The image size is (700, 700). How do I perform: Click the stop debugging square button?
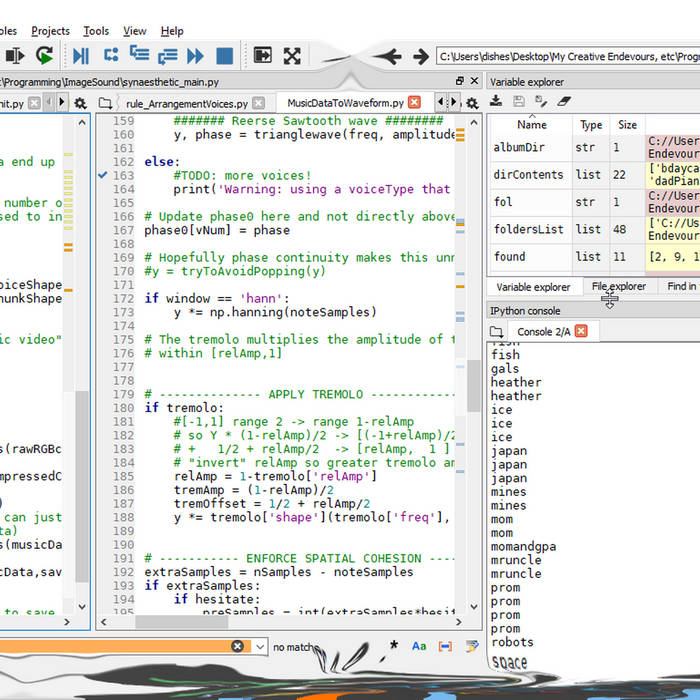(225, 56)
